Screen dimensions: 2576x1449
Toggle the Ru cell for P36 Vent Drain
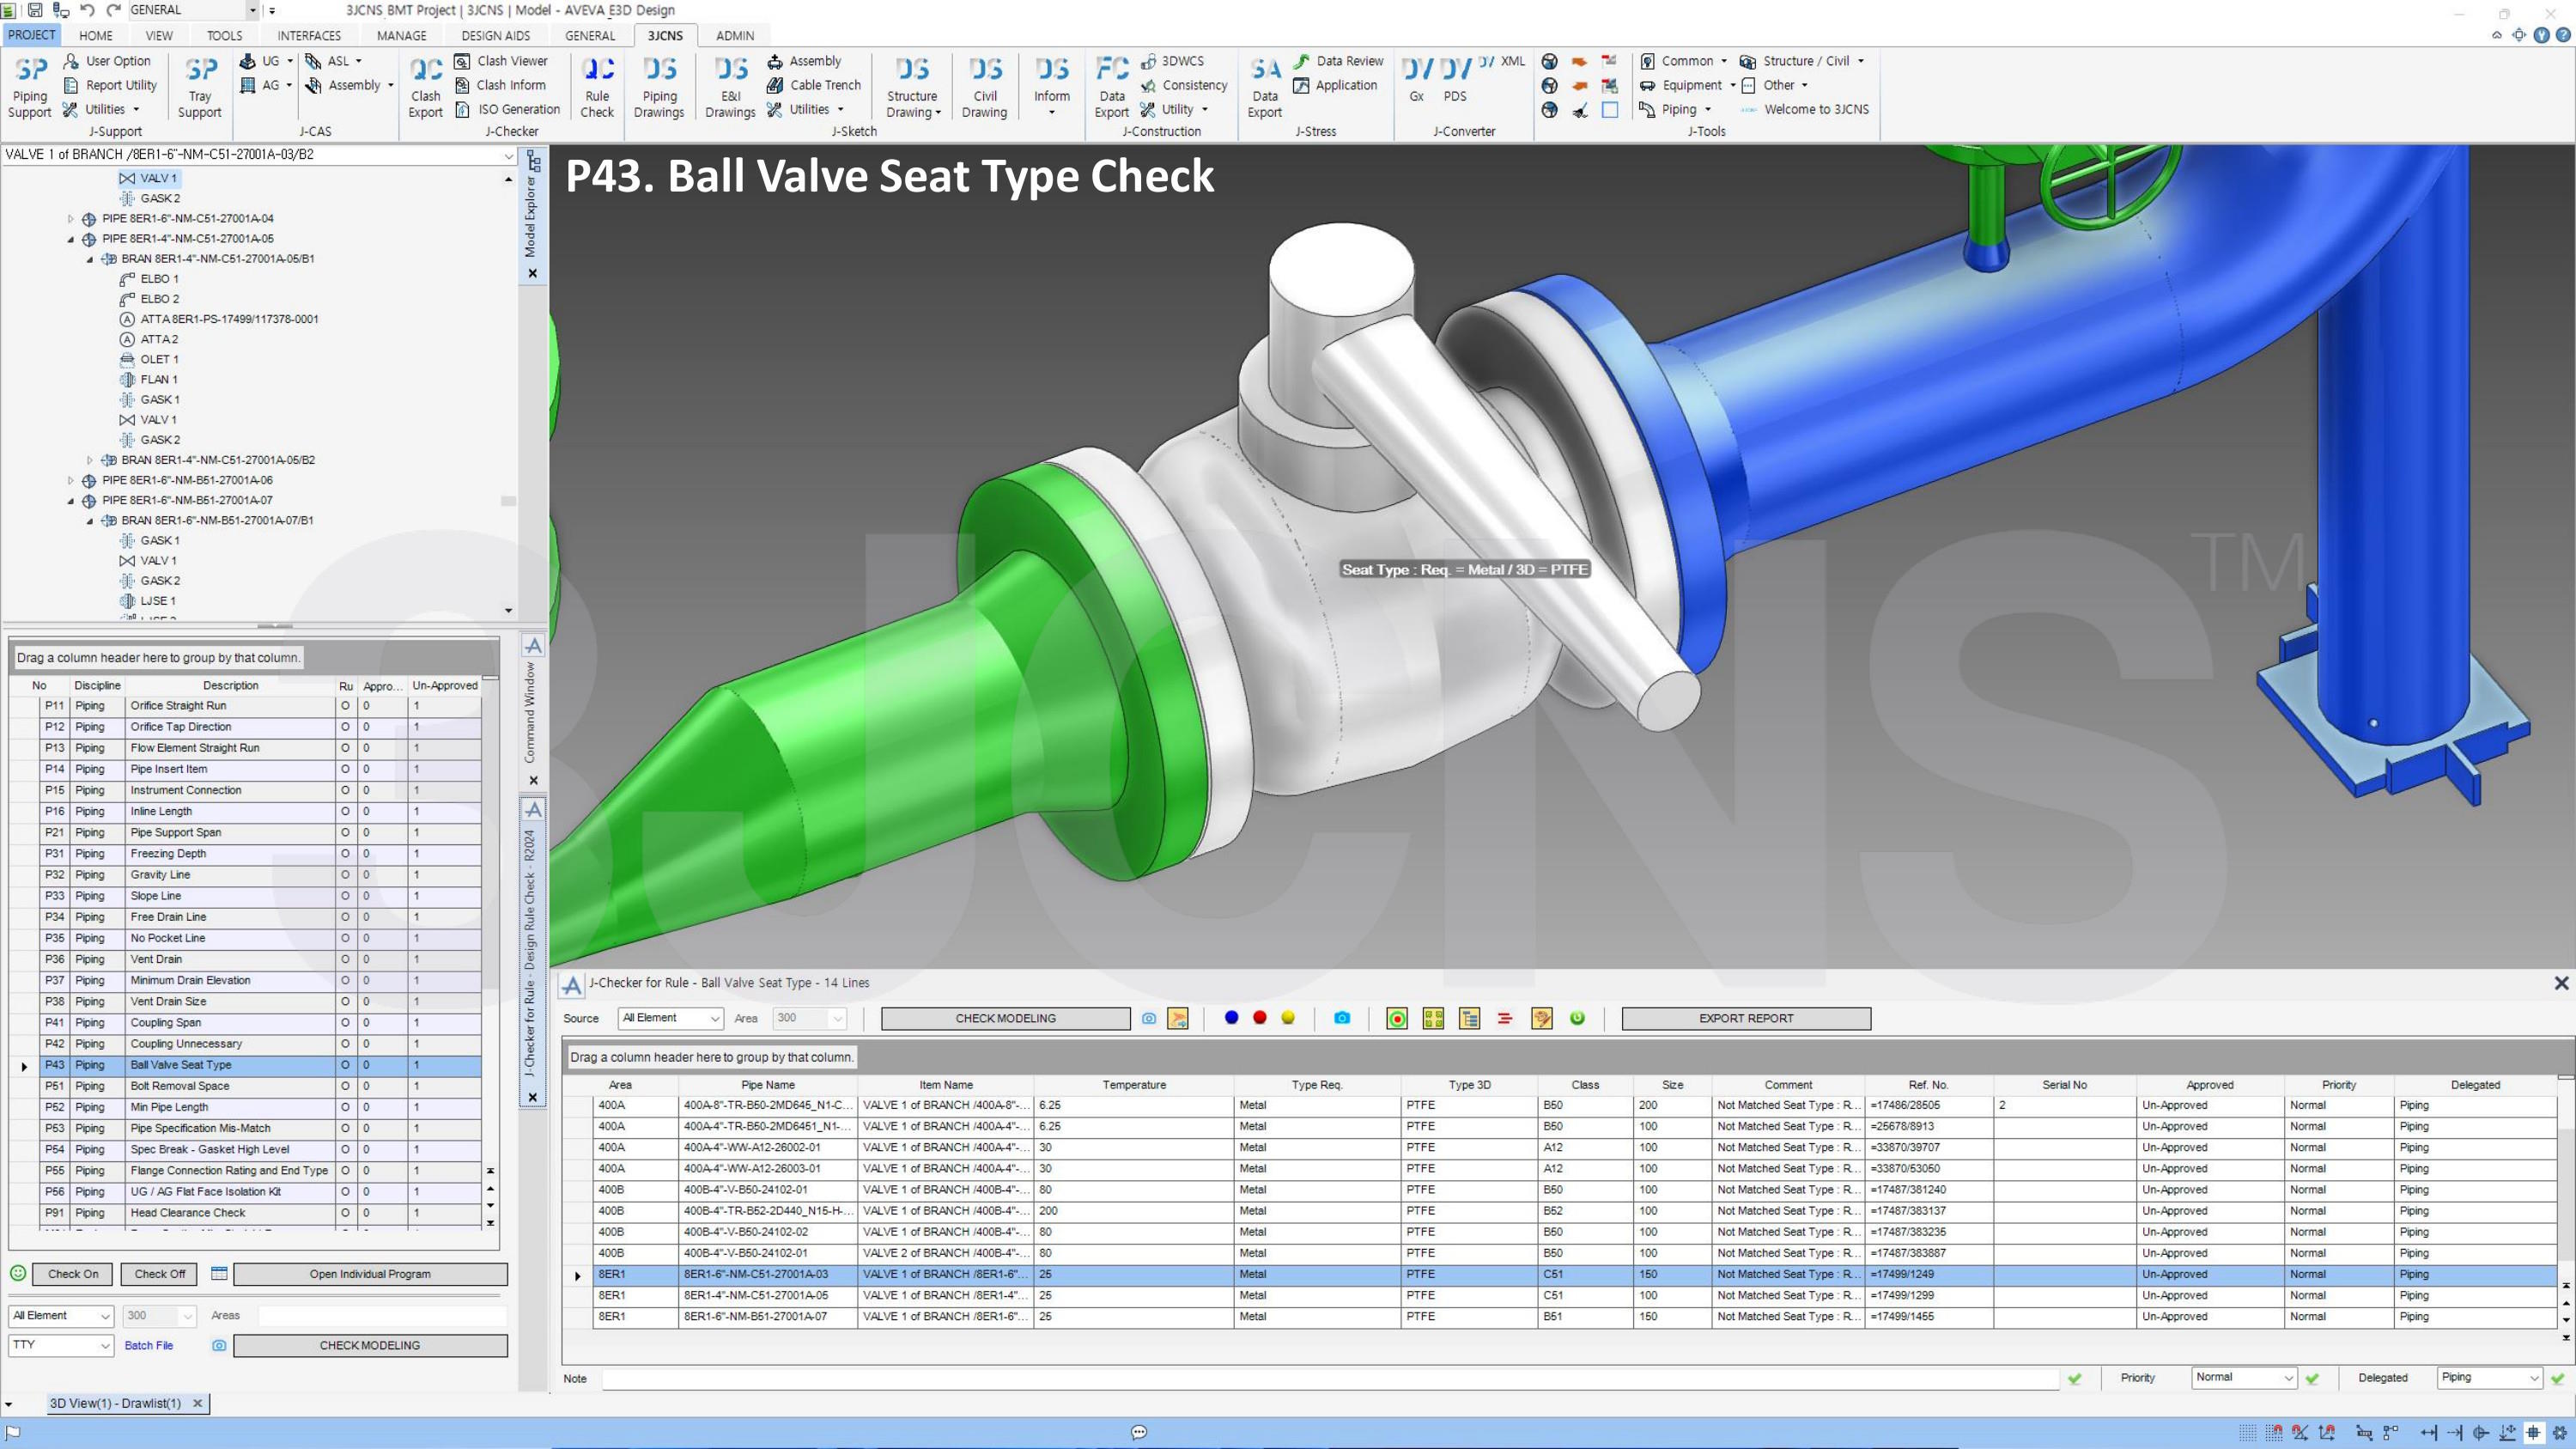coord(346,959)
